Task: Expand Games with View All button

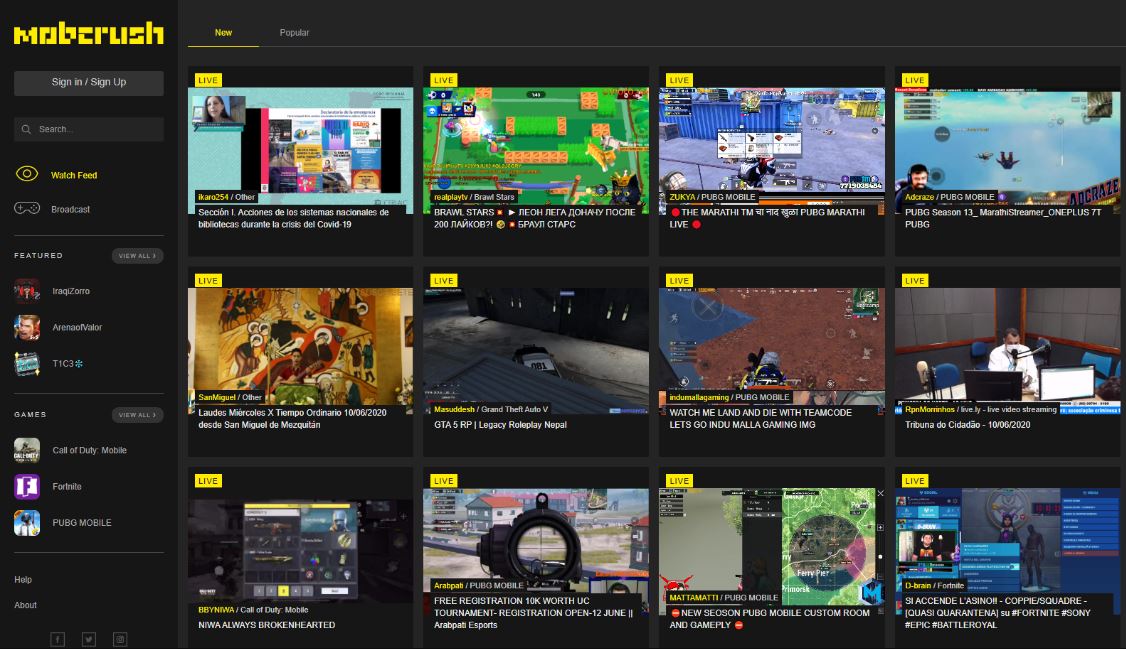Action: 137,415
